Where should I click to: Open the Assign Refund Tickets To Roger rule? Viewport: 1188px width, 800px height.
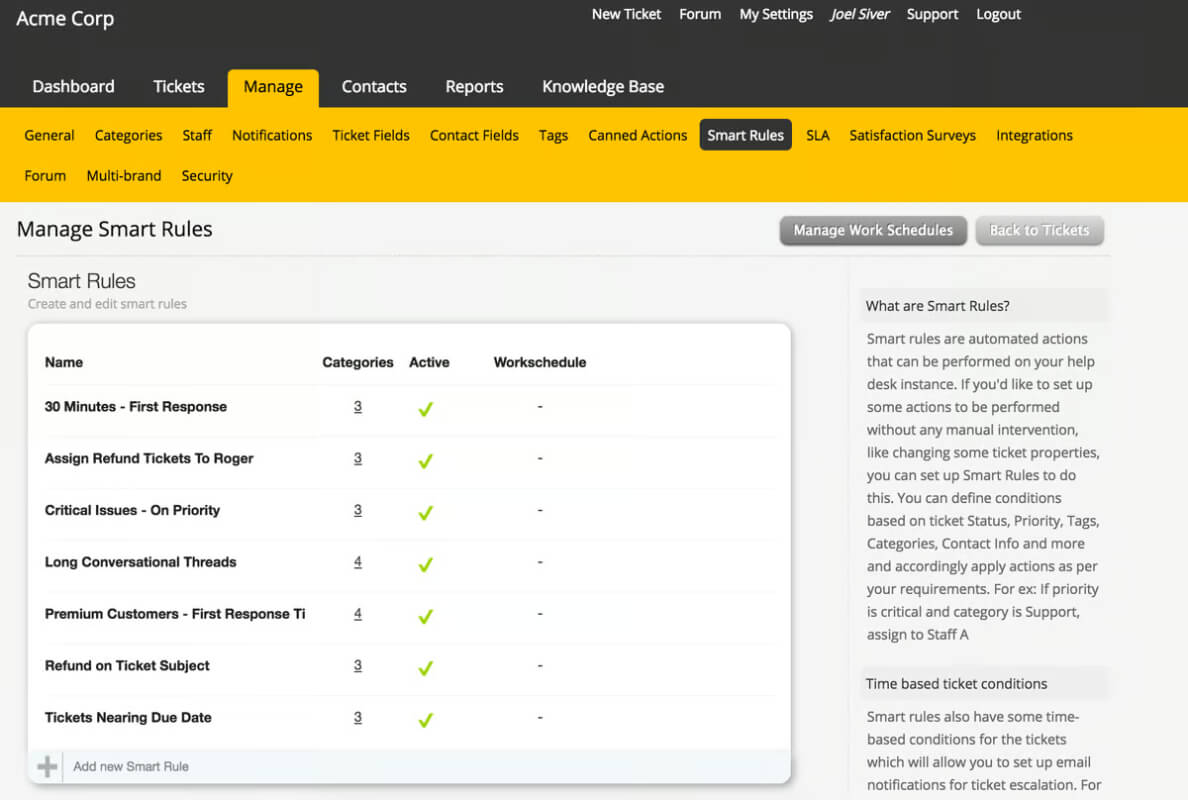coord(148,458)
